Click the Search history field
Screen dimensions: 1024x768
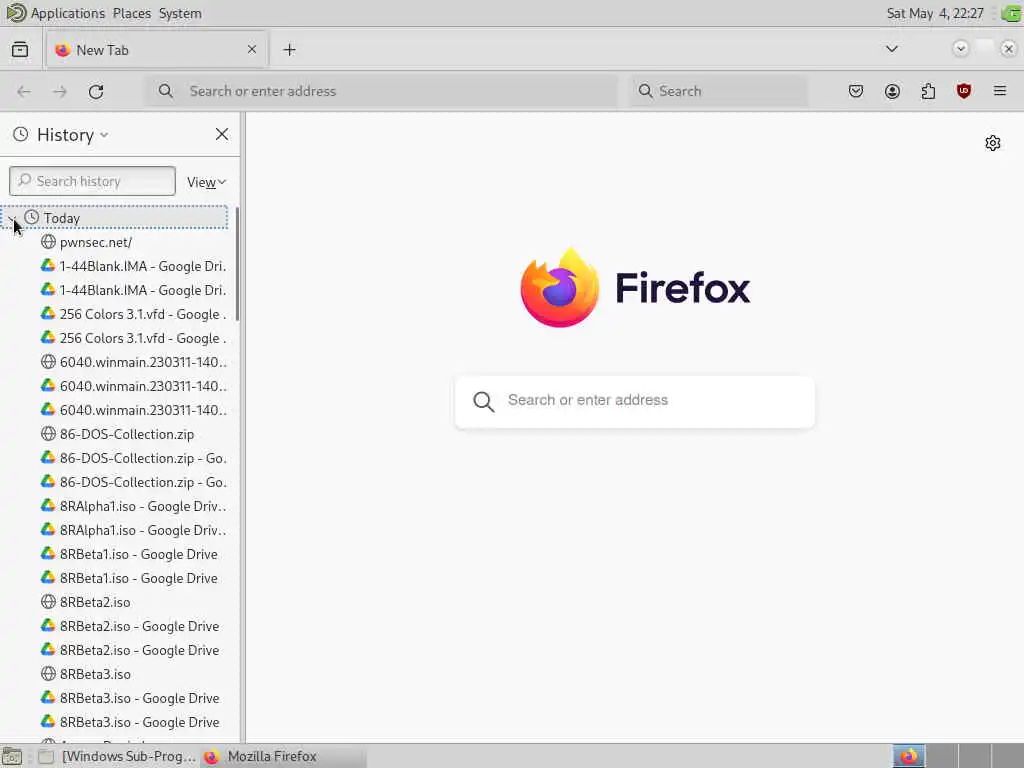point(92,181)
